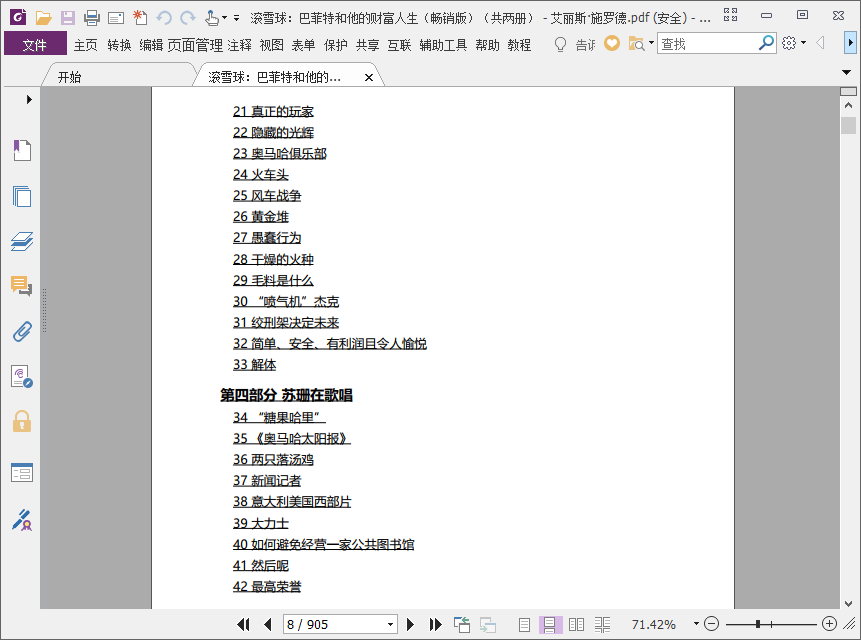Go to the next page
This screenshot has width=861, height=640.
(x=410, y=624)
